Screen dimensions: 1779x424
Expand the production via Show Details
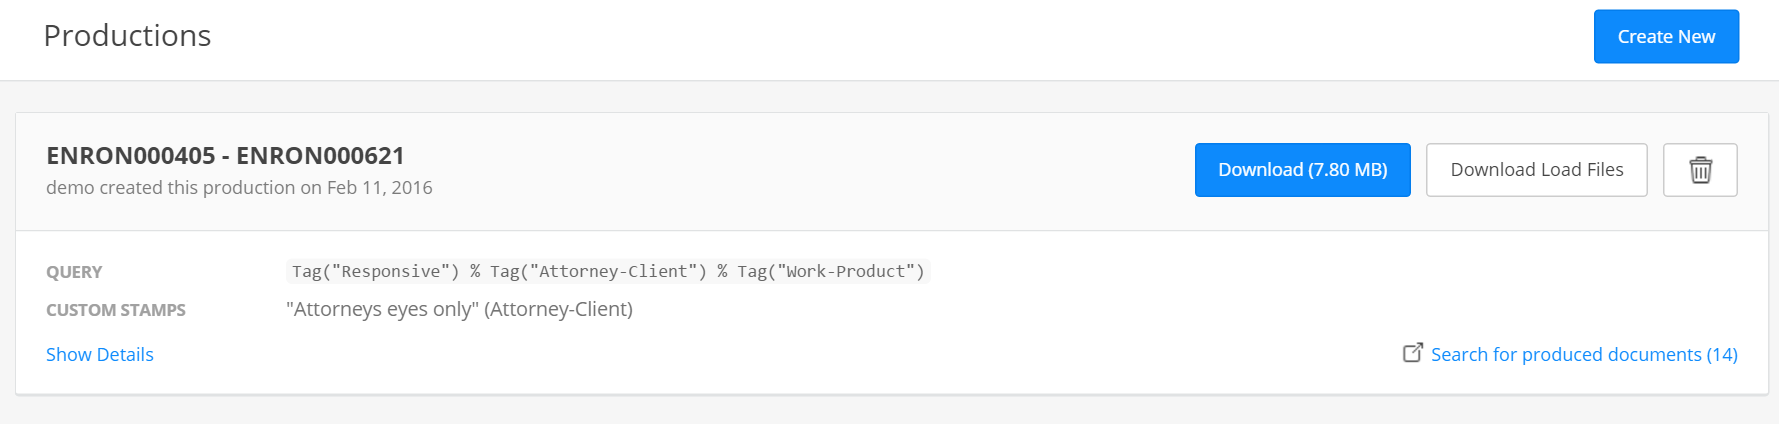(x=100, y=355)
